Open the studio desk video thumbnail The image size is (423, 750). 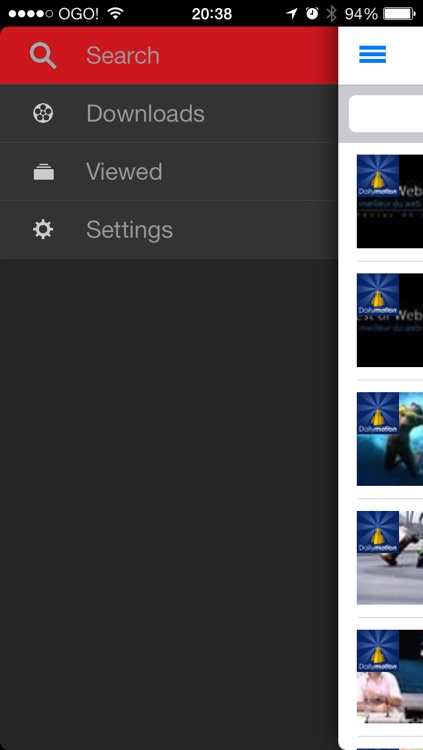point(390,676)
